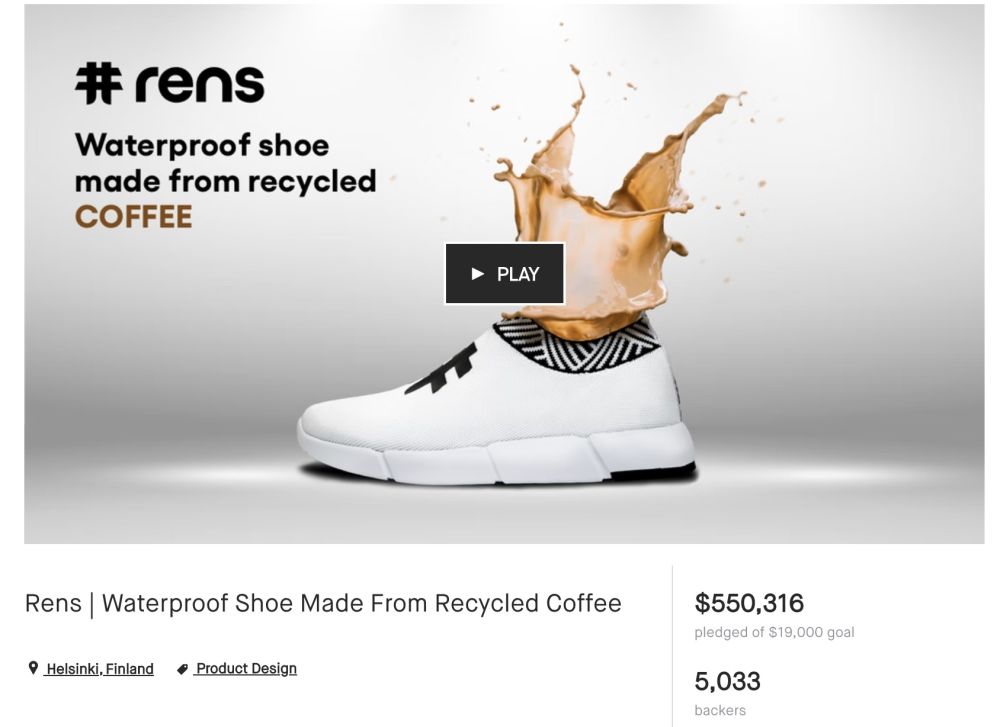This screenshot has height=727, width=1000.
Task: Select the Rens project title text
Action: [x=323, y=603]
